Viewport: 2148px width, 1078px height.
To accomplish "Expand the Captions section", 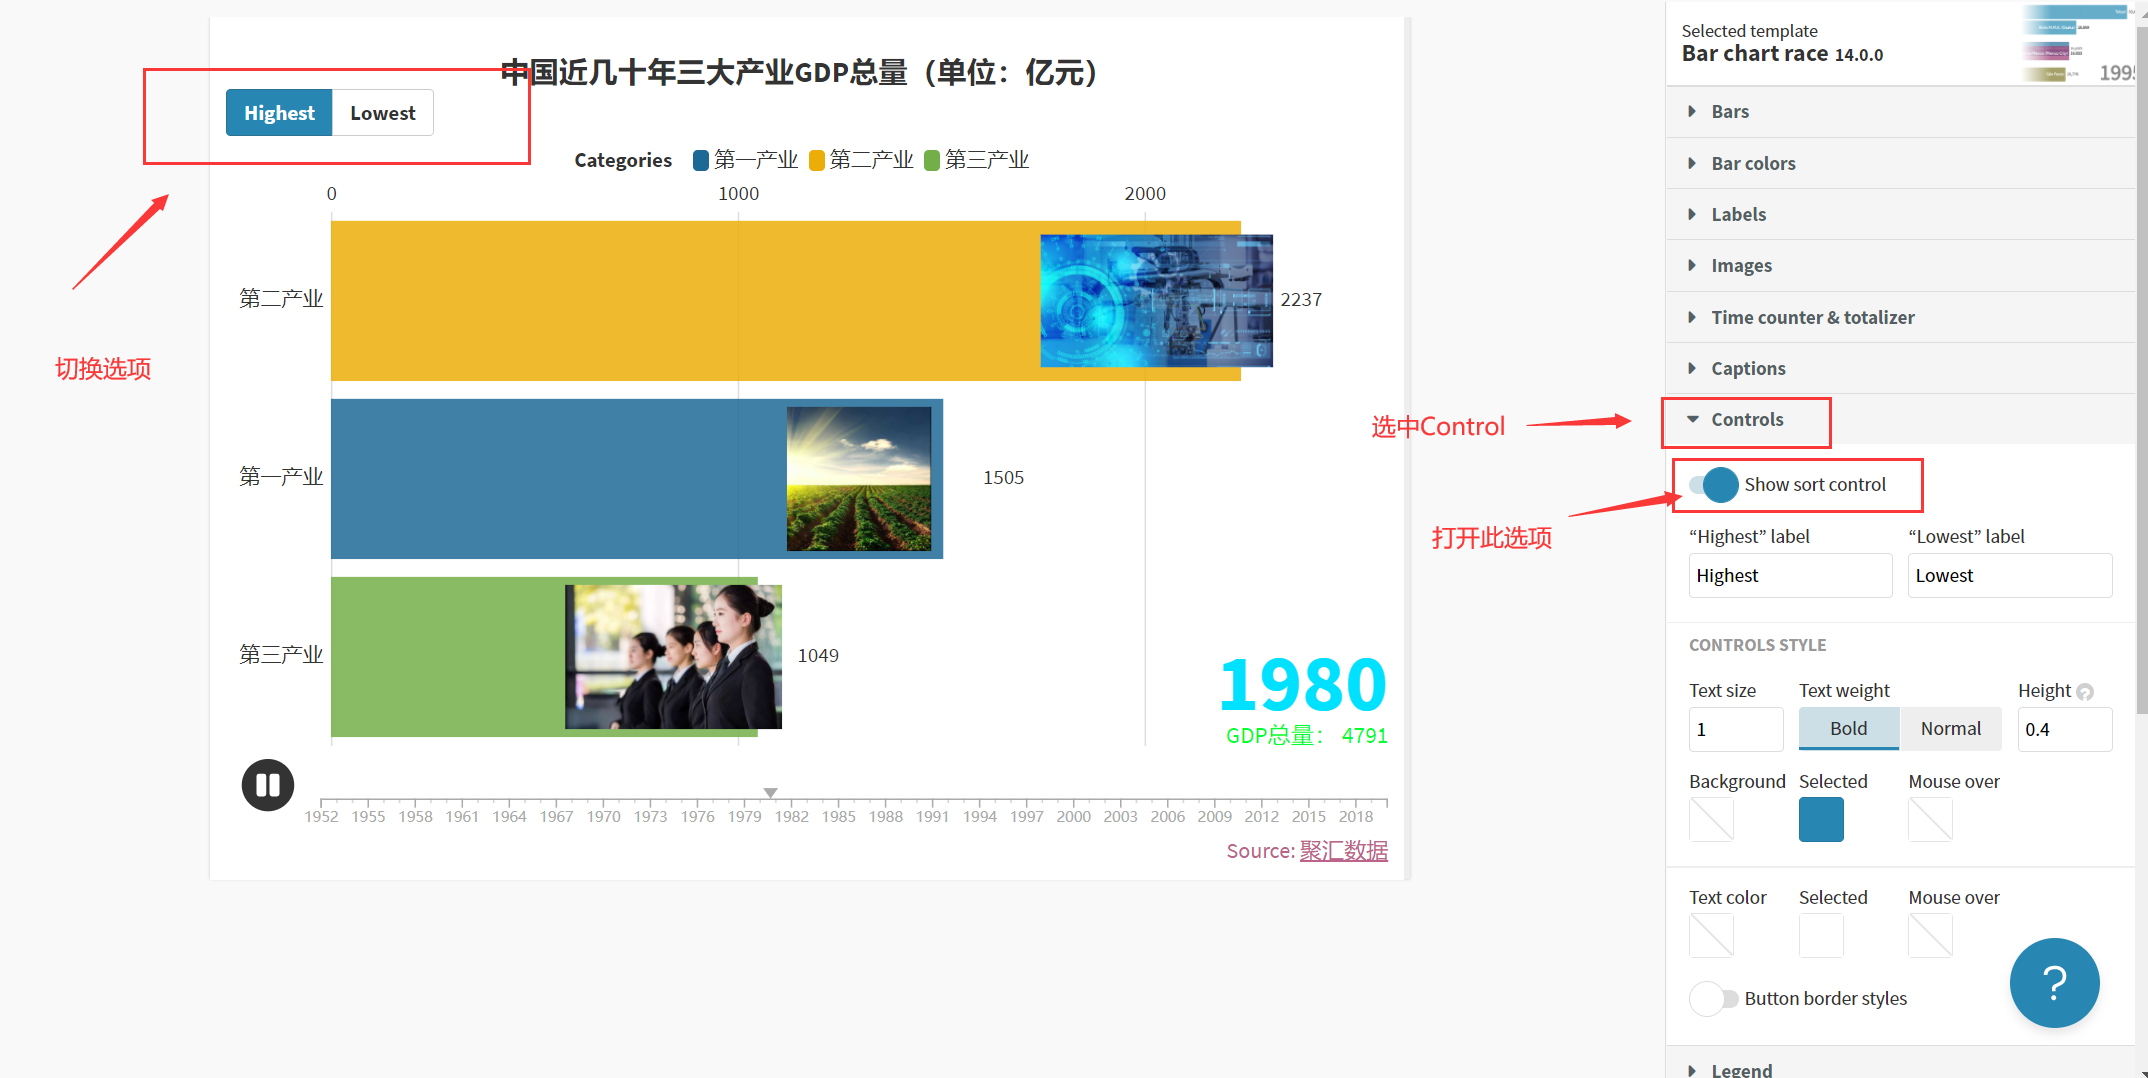I will point(1900,368).
